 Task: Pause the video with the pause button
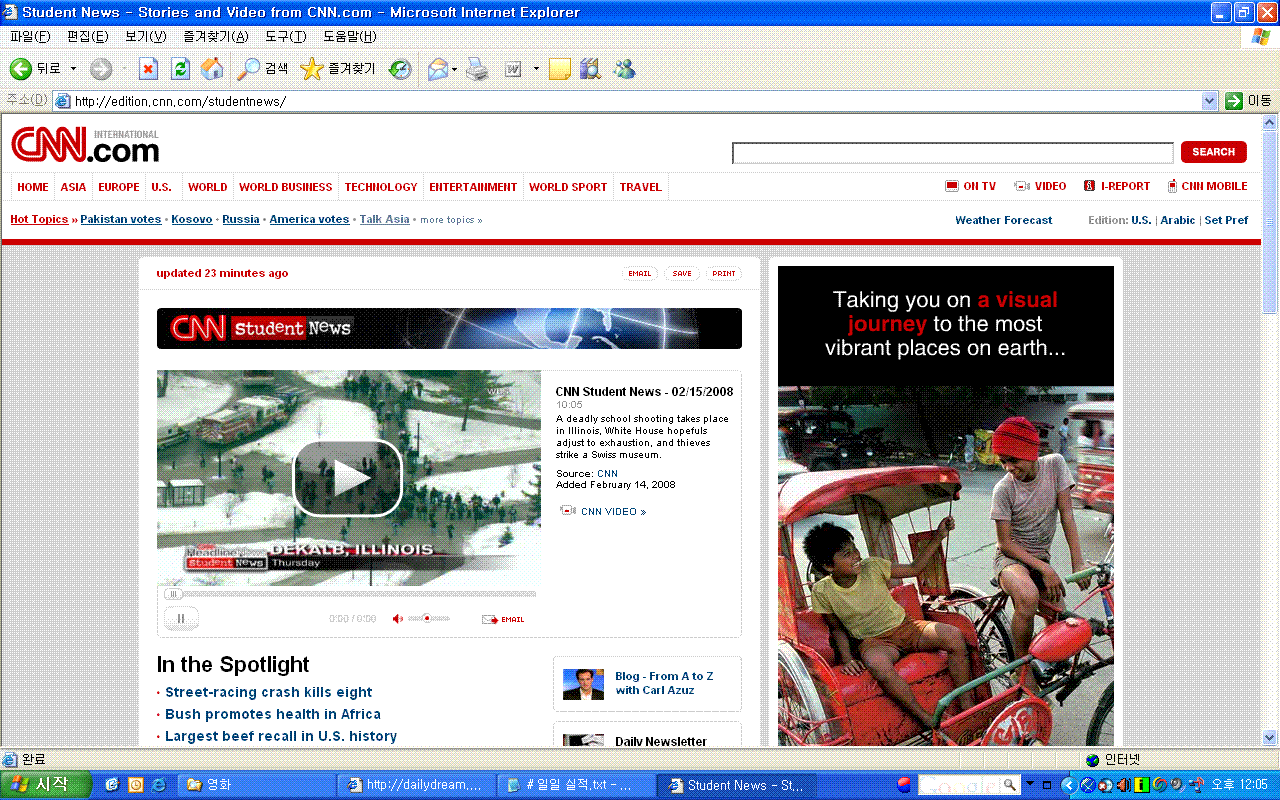(x=181, y=619)
